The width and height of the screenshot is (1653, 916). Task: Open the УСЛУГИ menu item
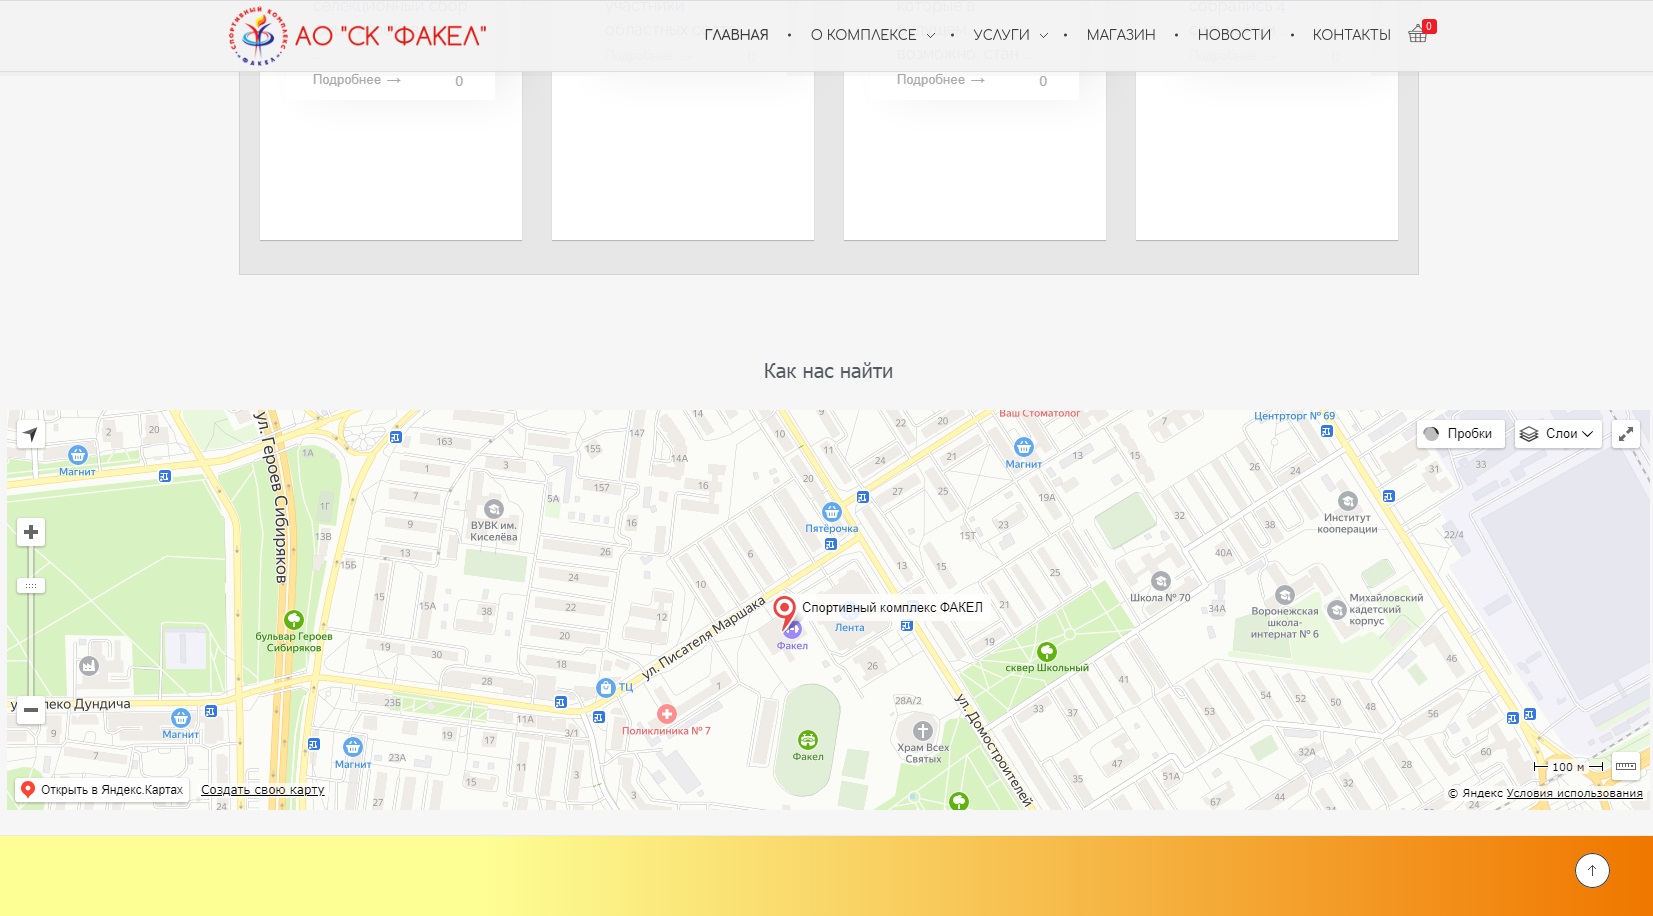[1002, 35]
